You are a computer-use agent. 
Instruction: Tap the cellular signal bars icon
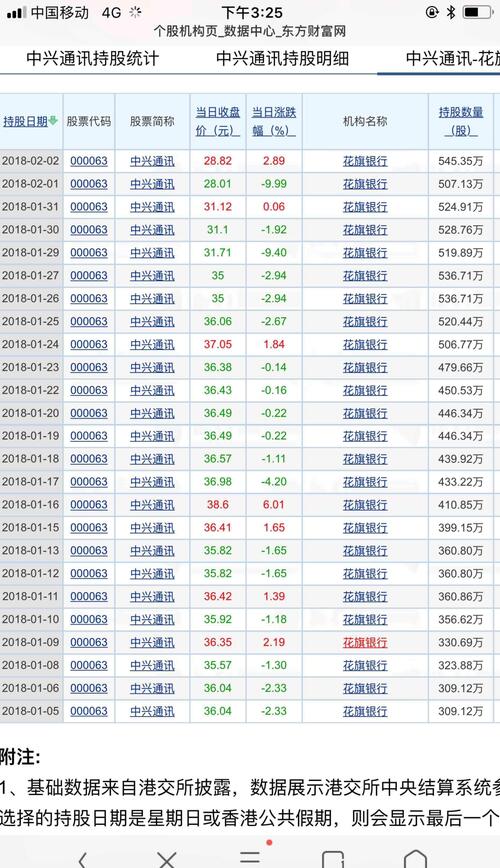pos(16,12)
